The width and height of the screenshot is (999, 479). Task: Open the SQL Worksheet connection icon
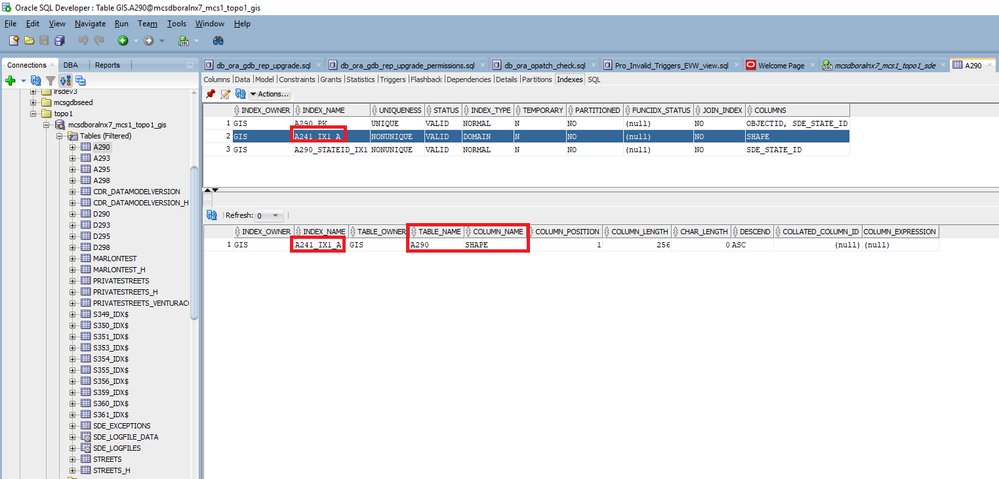click(x=183, y=41)
